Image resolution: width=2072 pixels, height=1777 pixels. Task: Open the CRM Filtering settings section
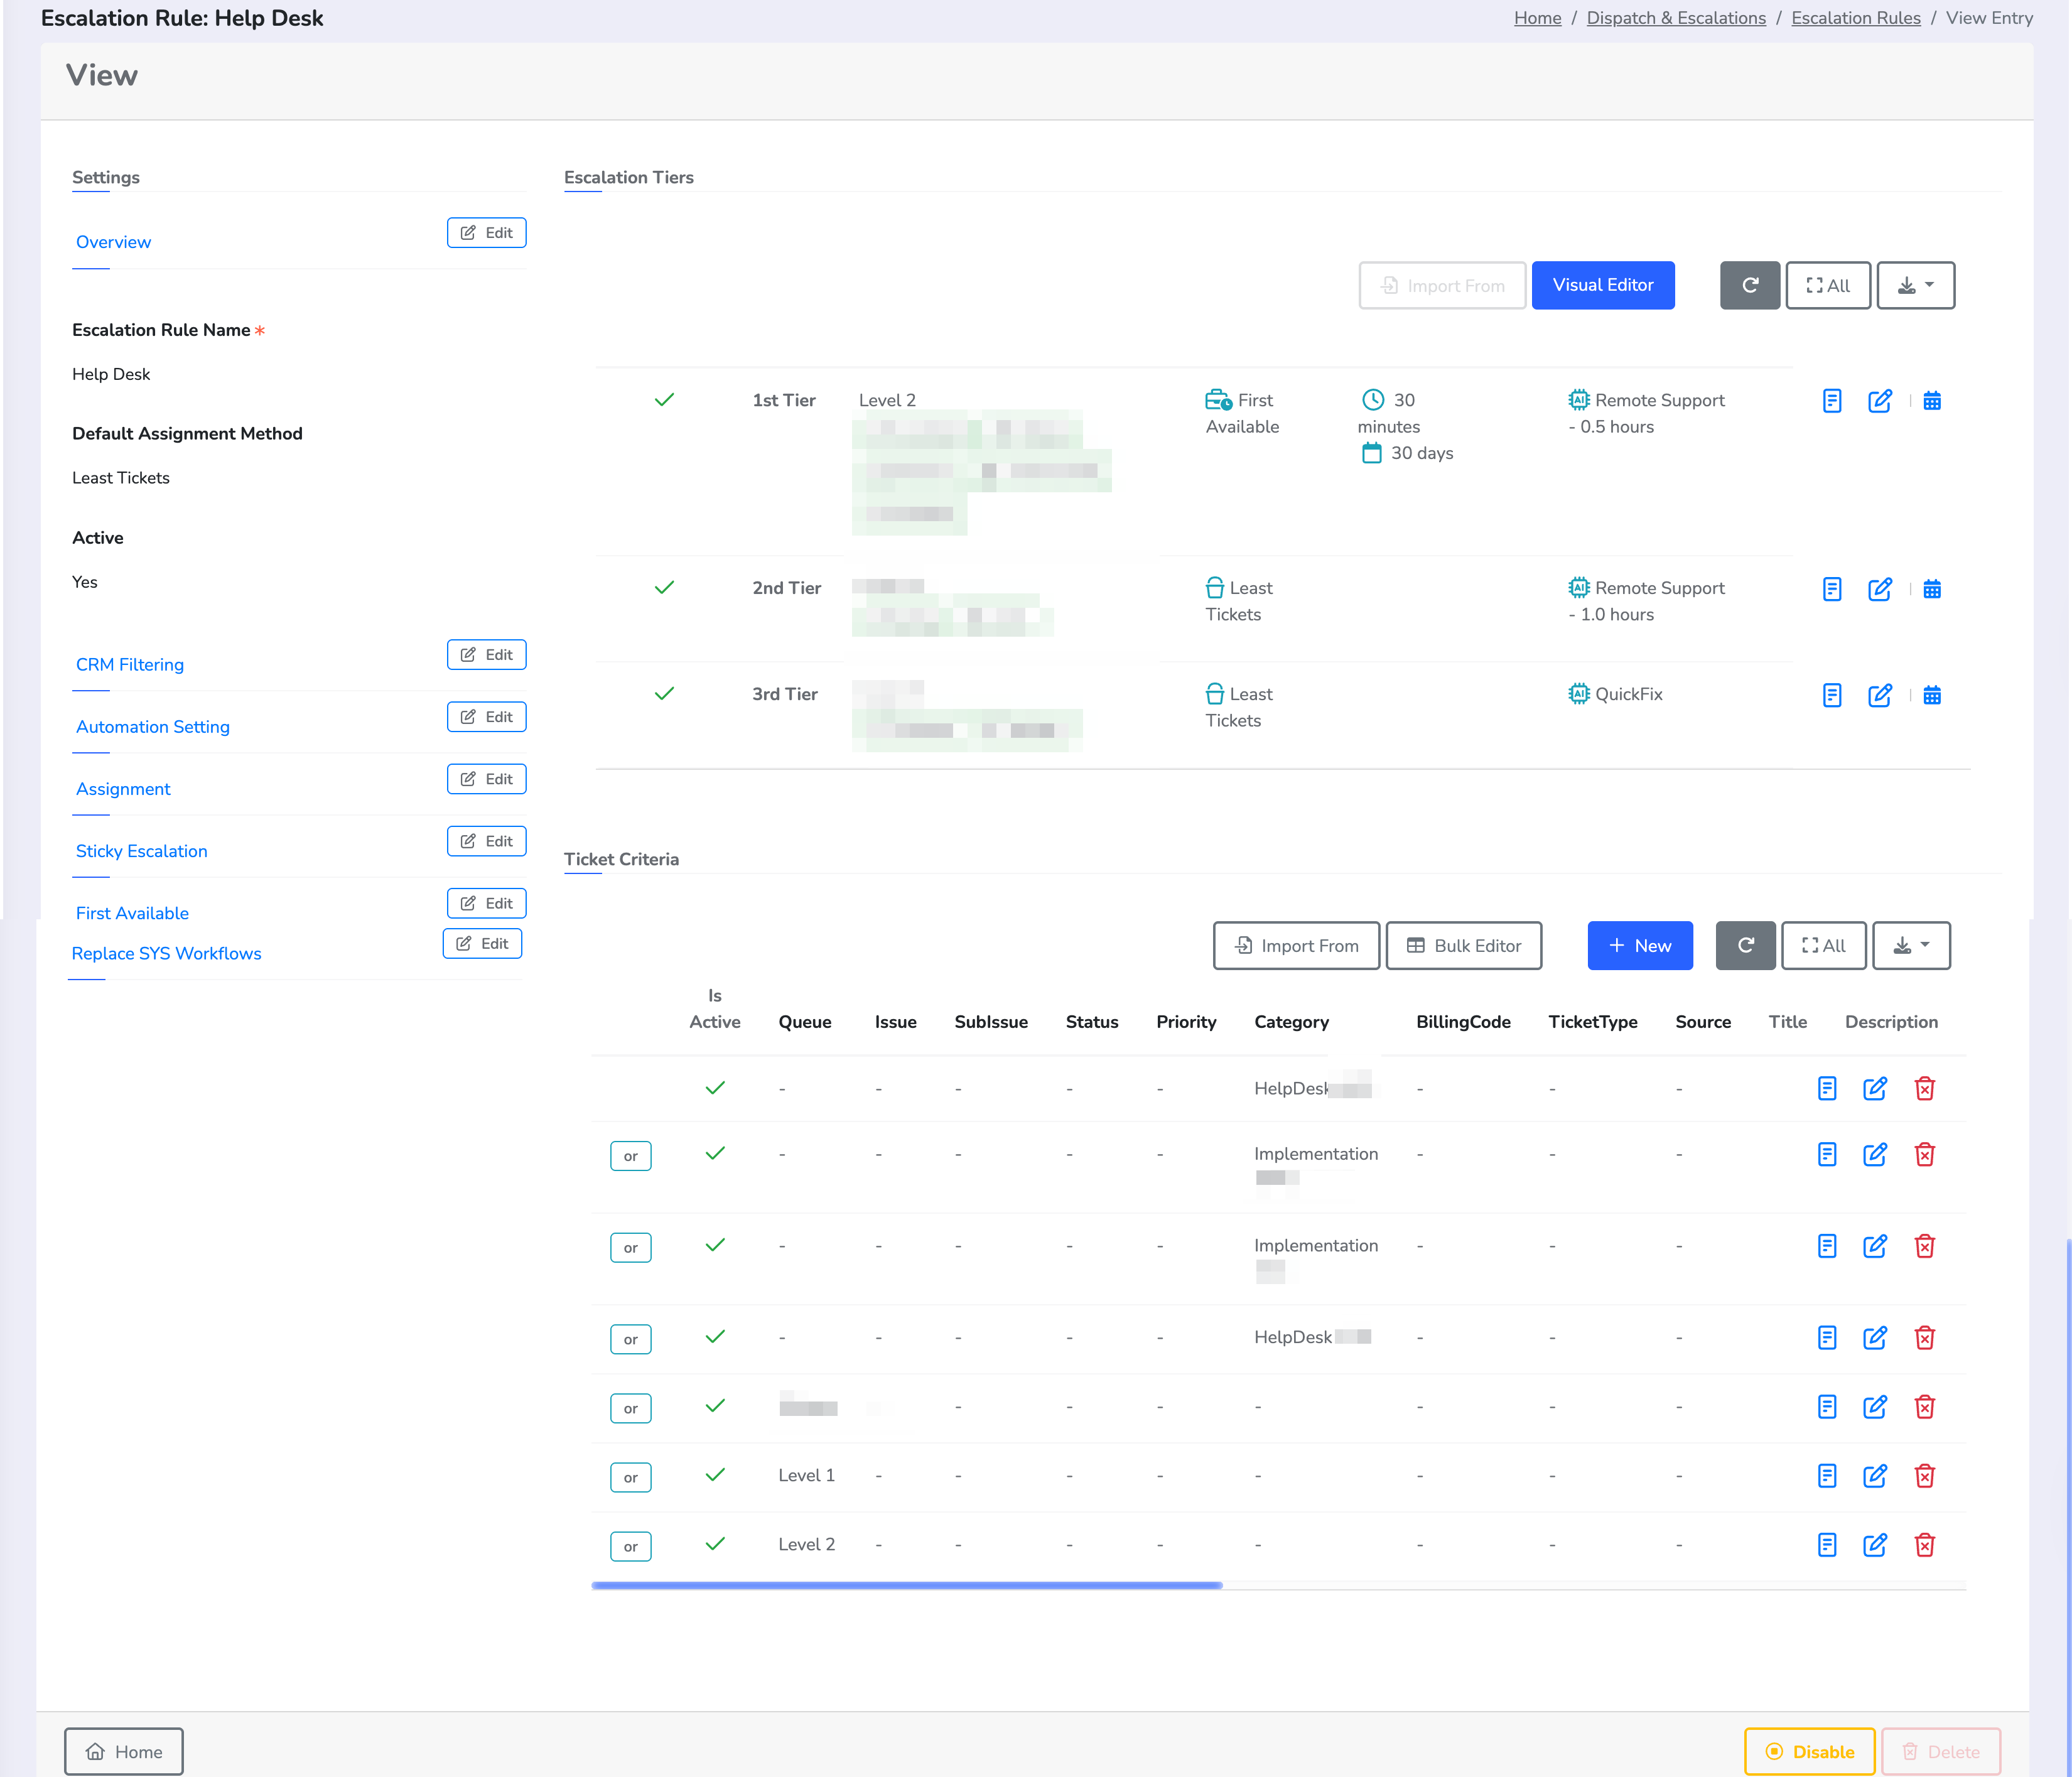(x=130, y=665)
